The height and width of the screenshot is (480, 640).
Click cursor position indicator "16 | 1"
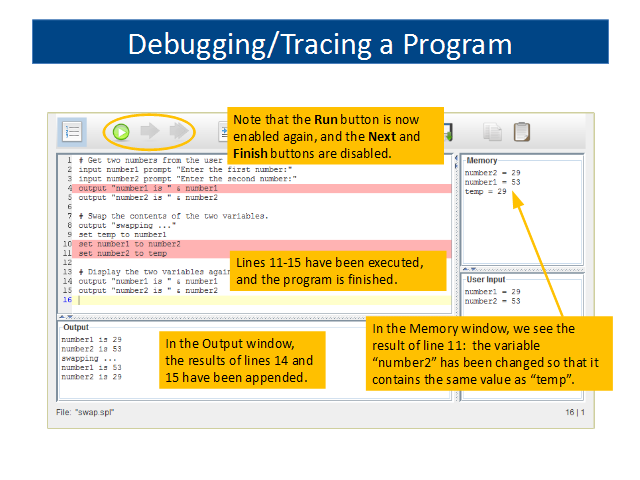coord(575,412)
